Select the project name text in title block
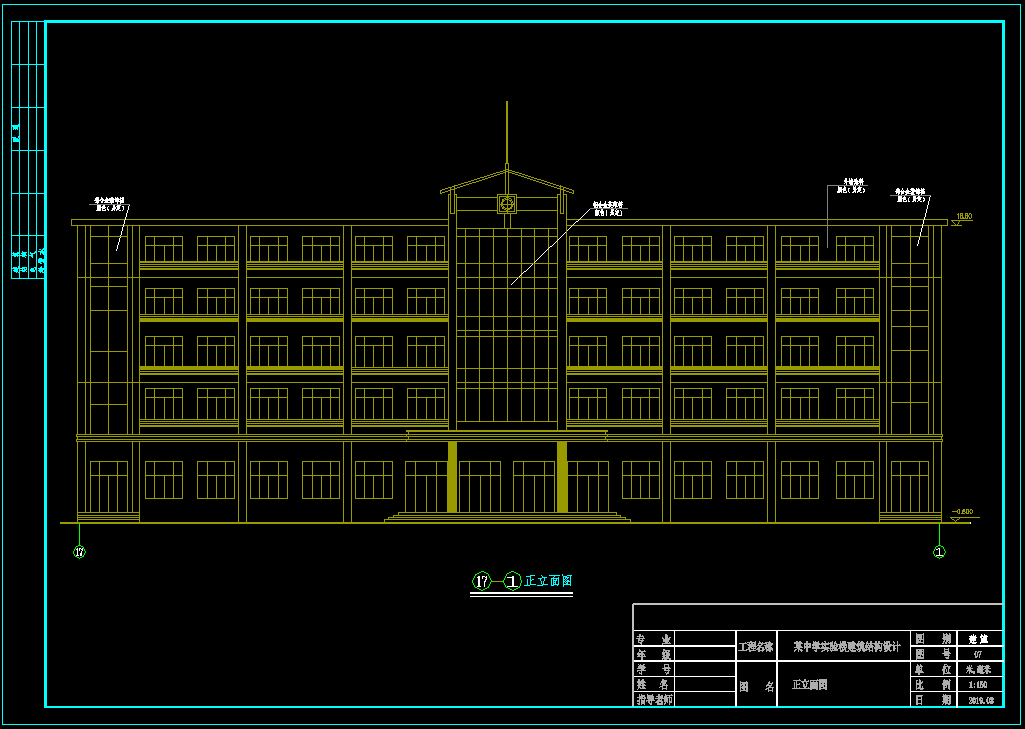Image resolution: width=1025 pixels, height=729 pixels. tap(846, 646)
